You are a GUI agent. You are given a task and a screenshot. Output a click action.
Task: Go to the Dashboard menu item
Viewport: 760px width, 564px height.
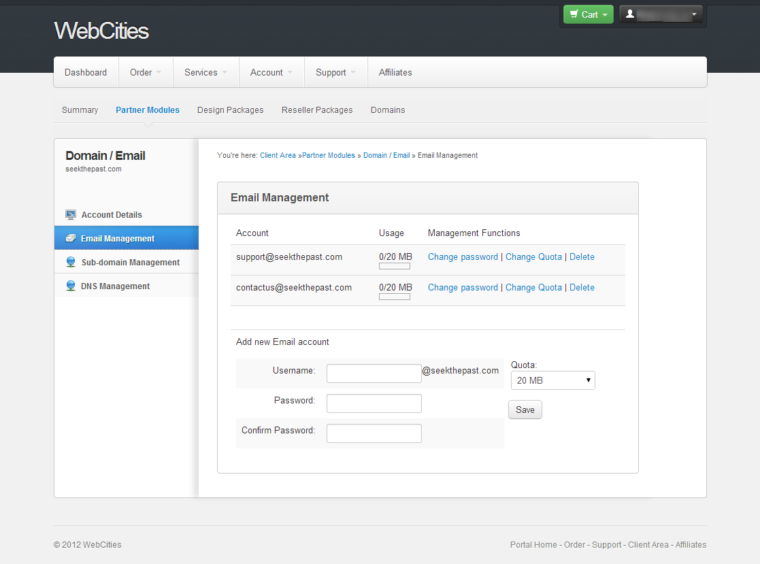pyautogui.click(x=85, y=72)
